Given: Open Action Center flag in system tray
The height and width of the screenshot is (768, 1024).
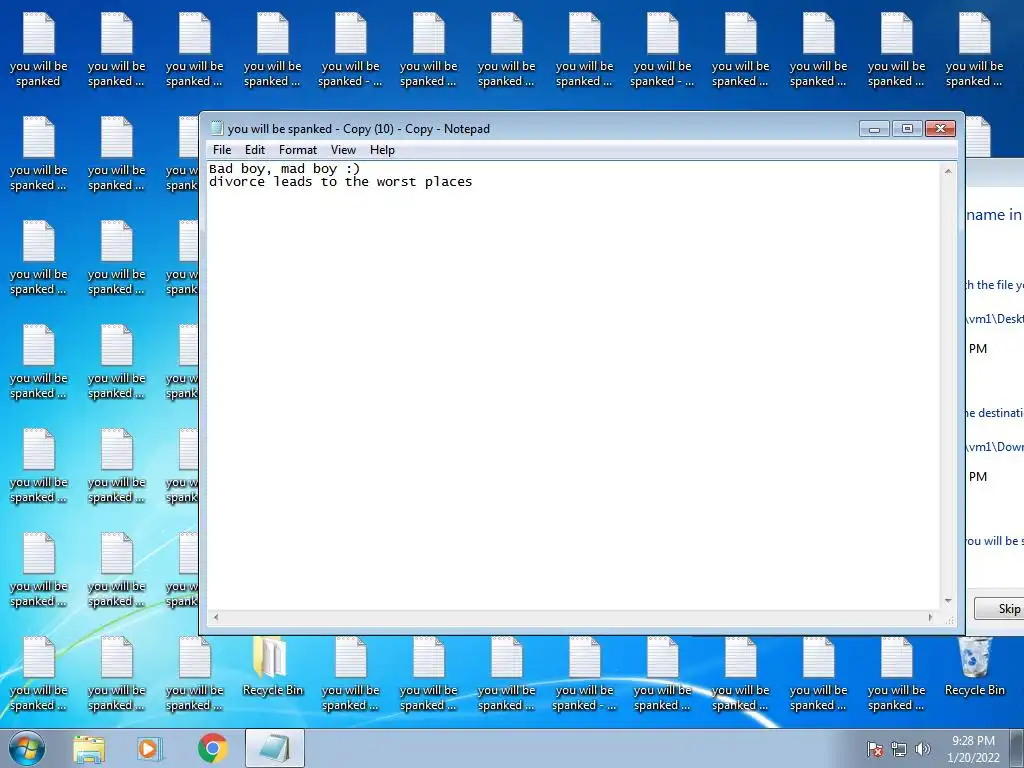Looking at the screenshot, I should click(874, 750).
